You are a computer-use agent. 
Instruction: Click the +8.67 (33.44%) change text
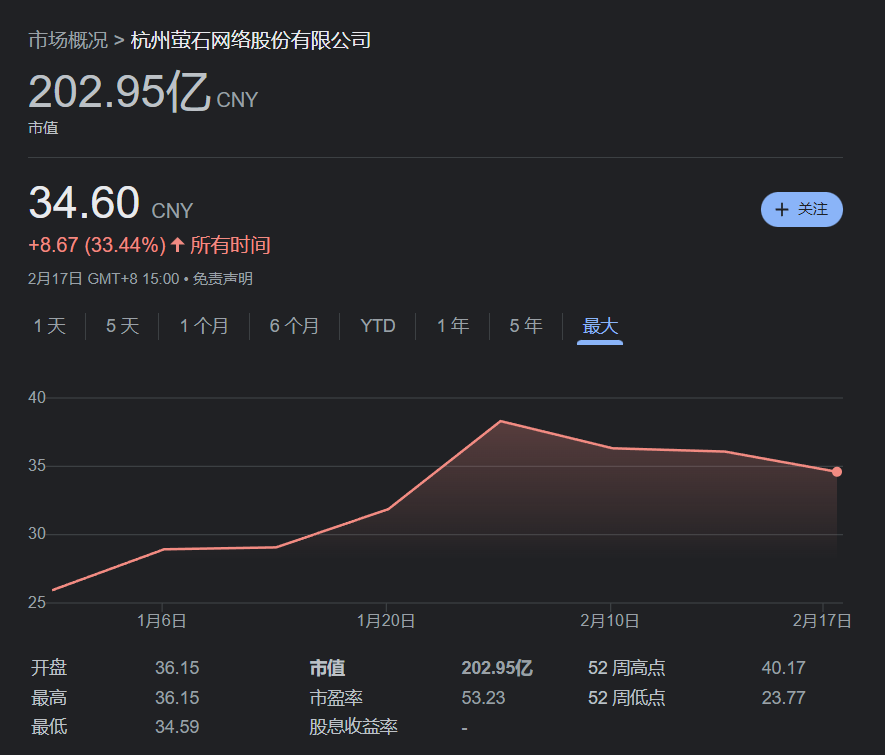97,245
